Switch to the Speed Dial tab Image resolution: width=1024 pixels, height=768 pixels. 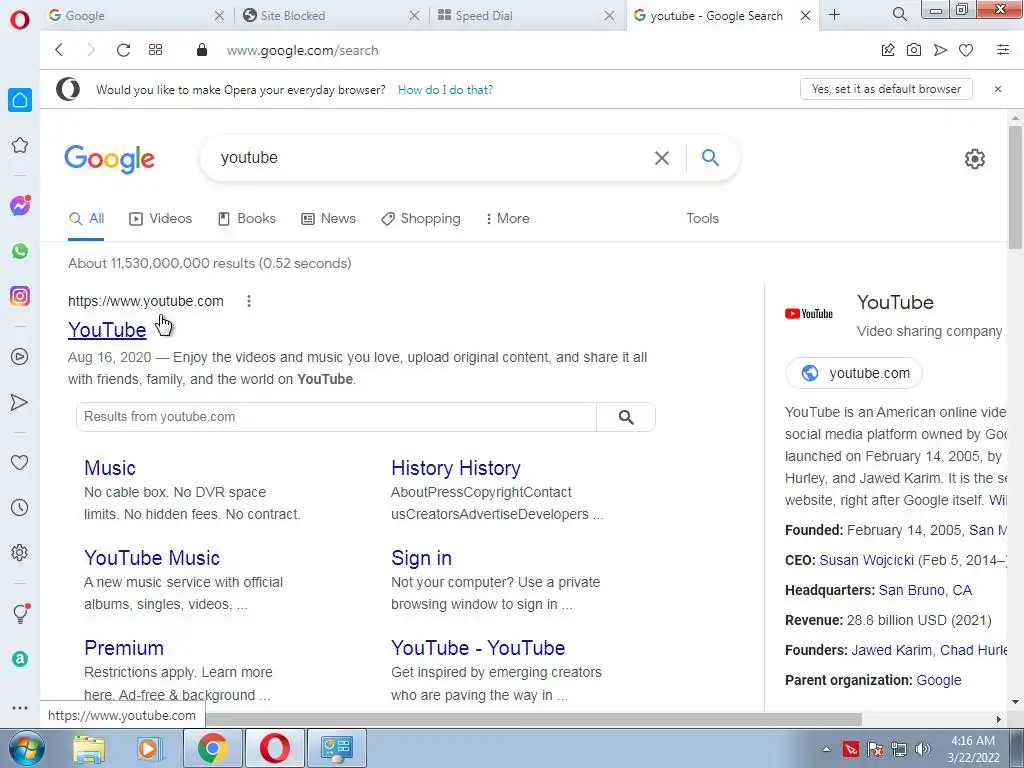tap(526, 15)
